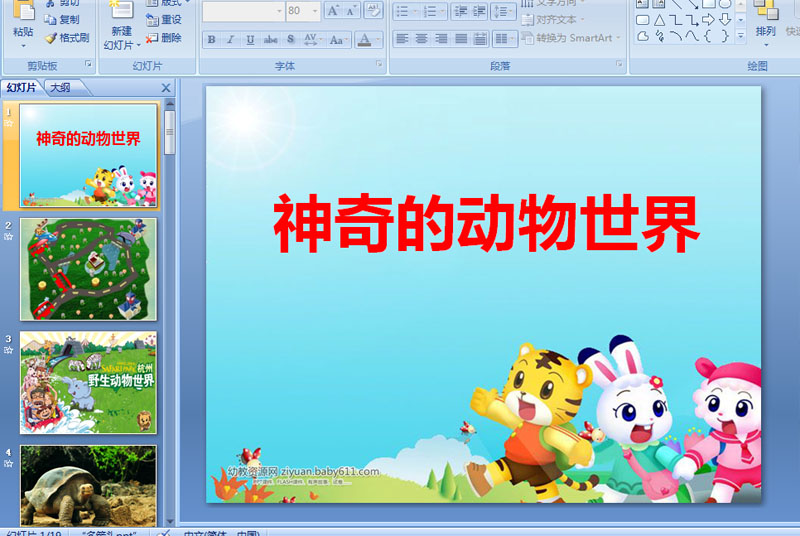800x536 pixels.
Task: Click the increase font size icon
Action: click(333, 11)
